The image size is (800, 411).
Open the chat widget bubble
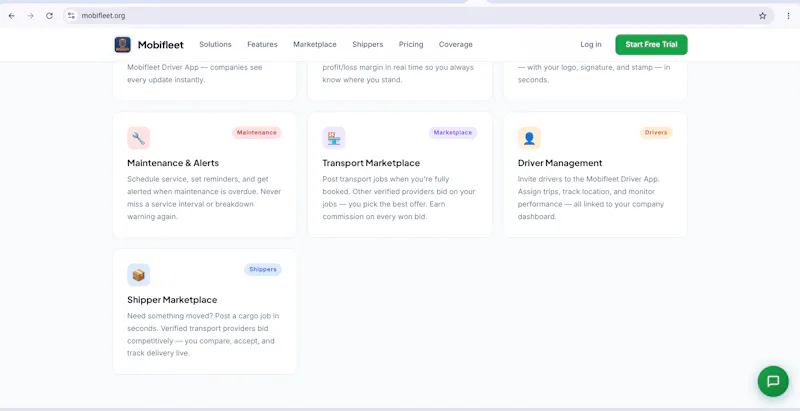click(x=773, y=381)
